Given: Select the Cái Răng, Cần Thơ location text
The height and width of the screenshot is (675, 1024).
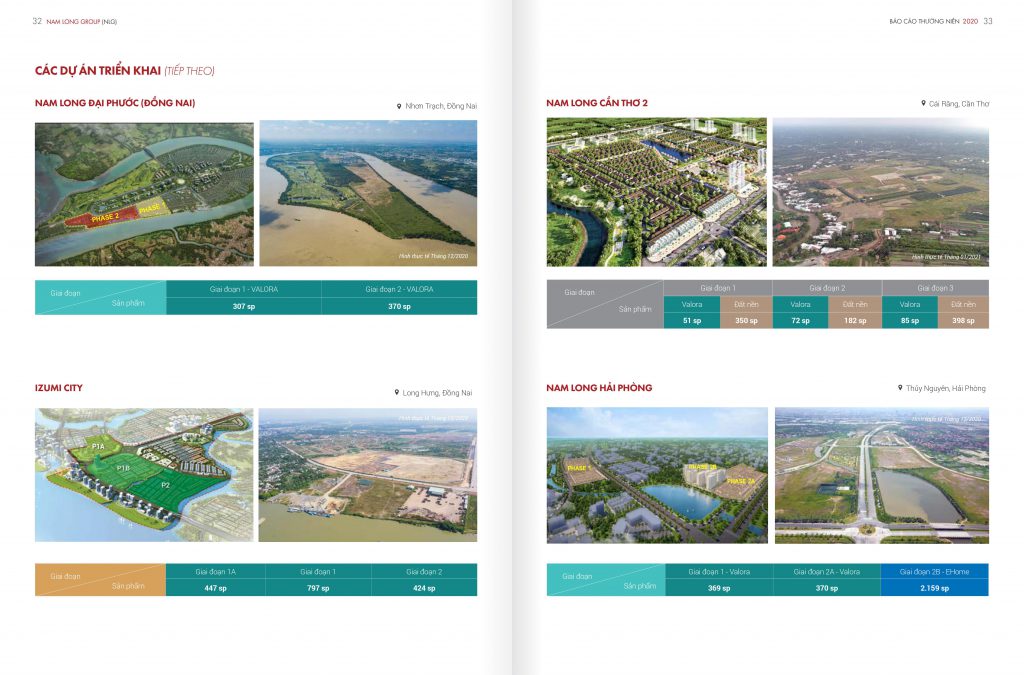Looking at the screenshot, I should coord(959,104).
